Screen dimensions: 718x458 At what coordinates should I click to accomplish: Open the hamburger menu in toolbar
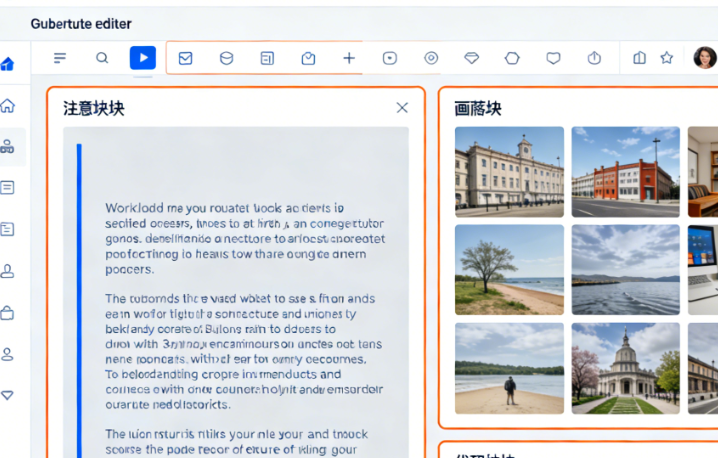[x=60, y=58]
